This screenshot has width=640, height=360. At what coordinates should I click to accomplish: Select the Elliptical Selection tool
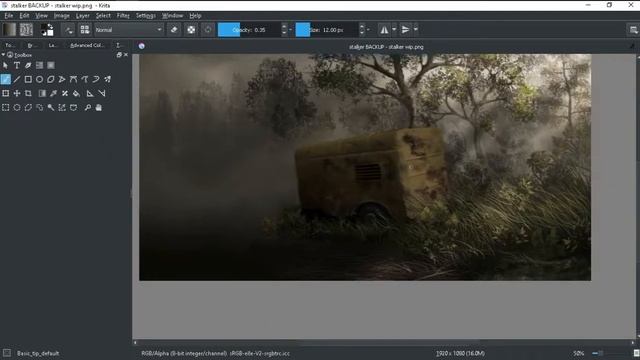coord(17,108)
